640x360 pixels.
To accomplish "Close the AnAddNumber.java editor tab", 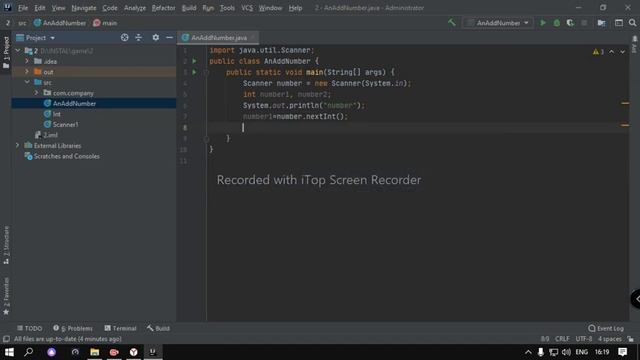I will click(x=253, y=38).
